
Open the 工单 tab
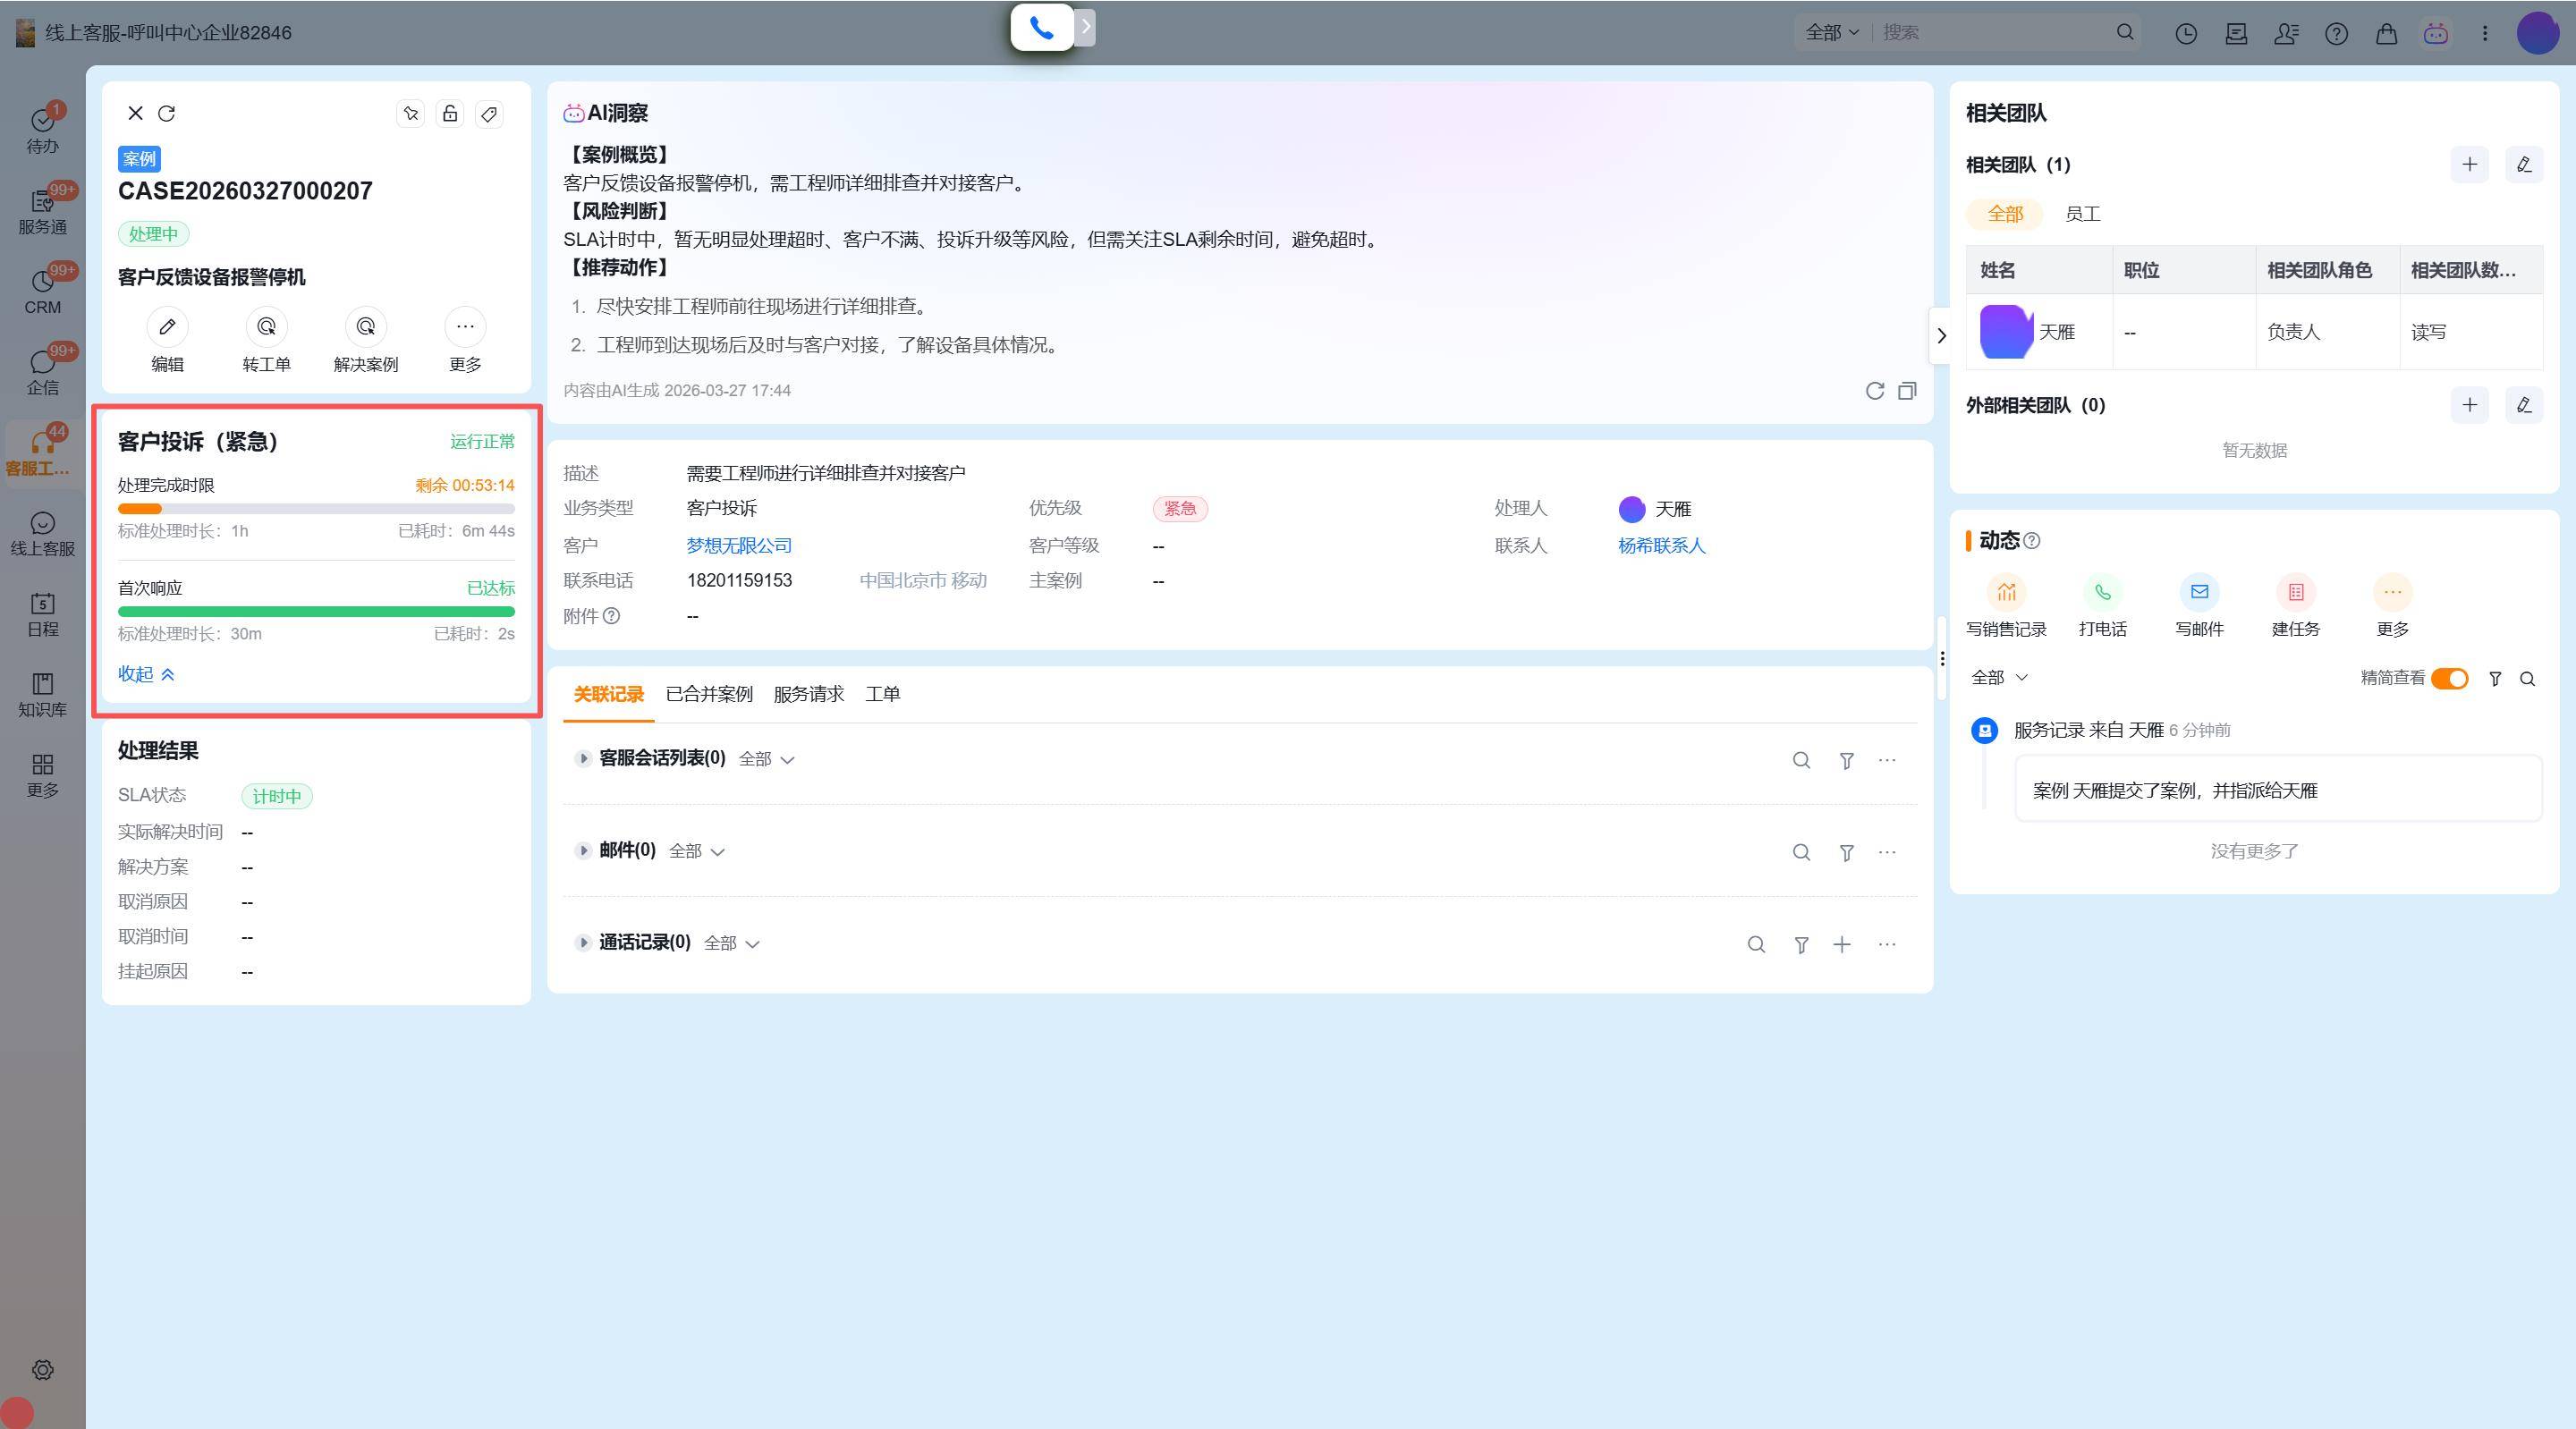[x=882, y=694]
